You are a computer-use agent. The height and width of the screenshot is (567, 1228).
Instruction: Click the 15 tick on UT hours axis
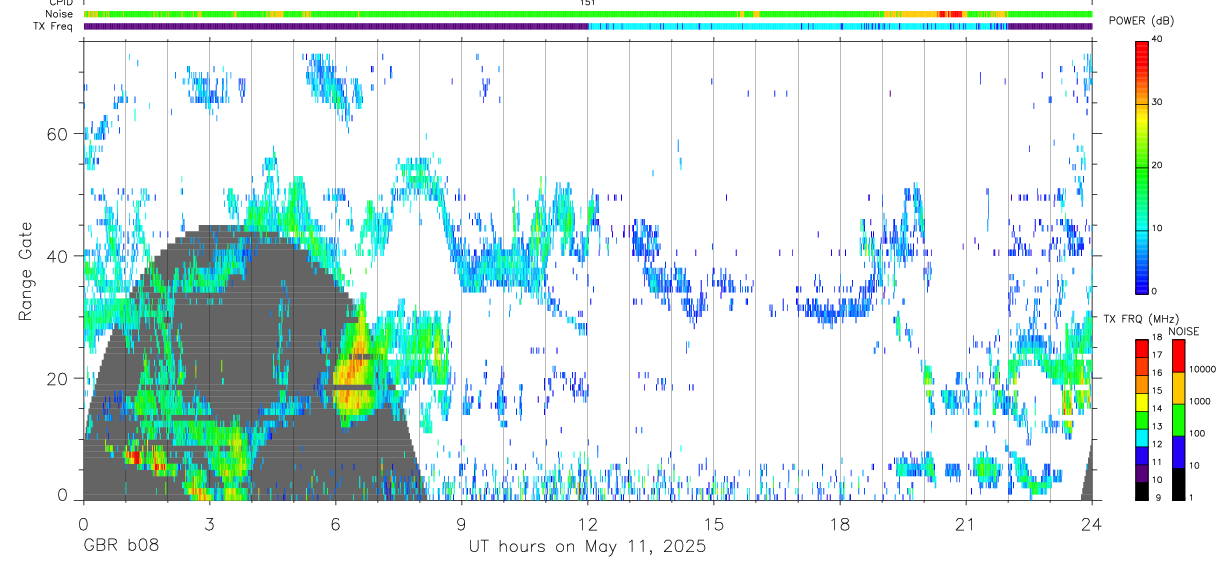[714, 524]
